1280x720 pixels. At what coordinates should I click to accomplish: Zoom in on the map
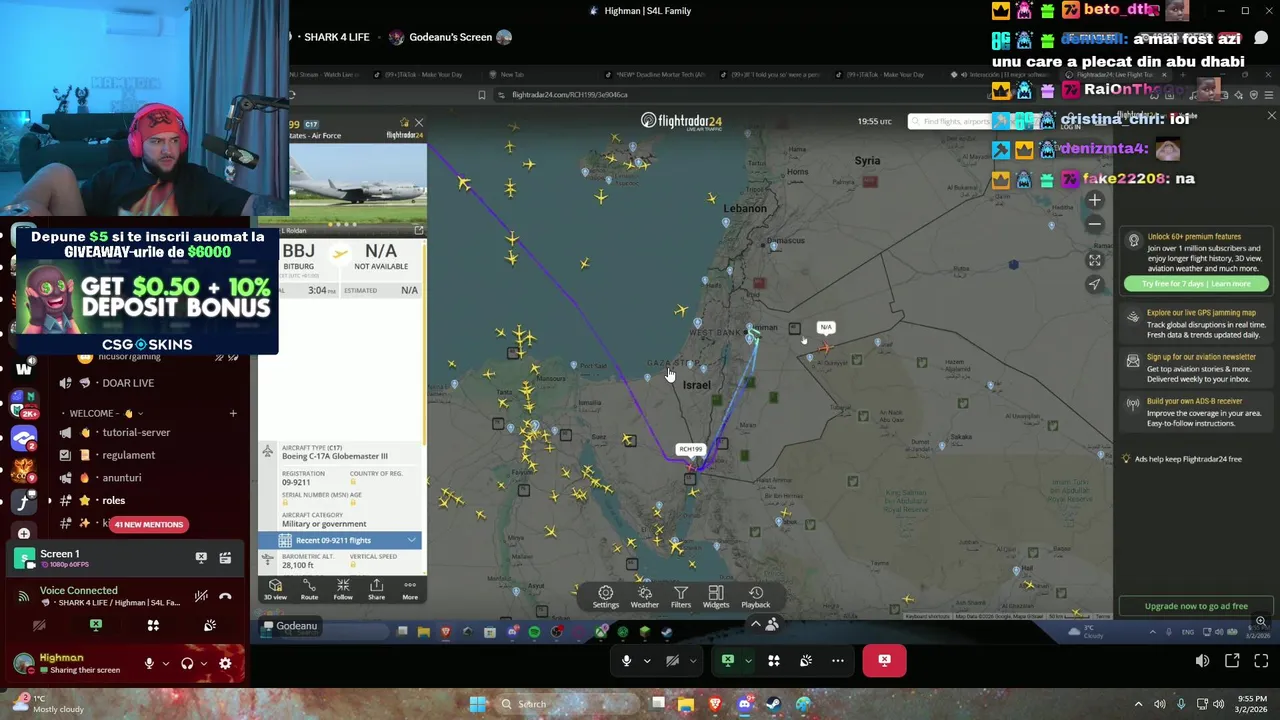tap(1095, 200)
